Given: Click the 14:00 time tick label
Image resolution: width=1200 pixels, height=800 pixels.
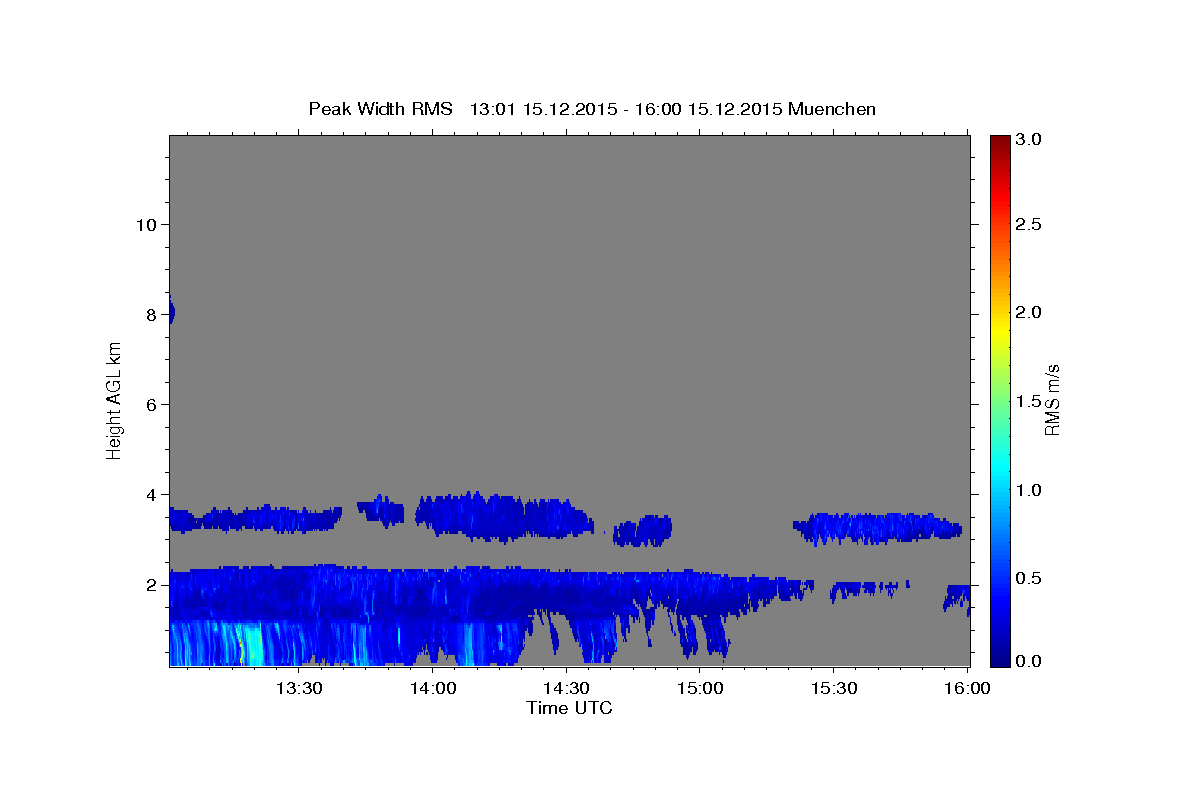Looking at the screenshot, I should 433,688.
